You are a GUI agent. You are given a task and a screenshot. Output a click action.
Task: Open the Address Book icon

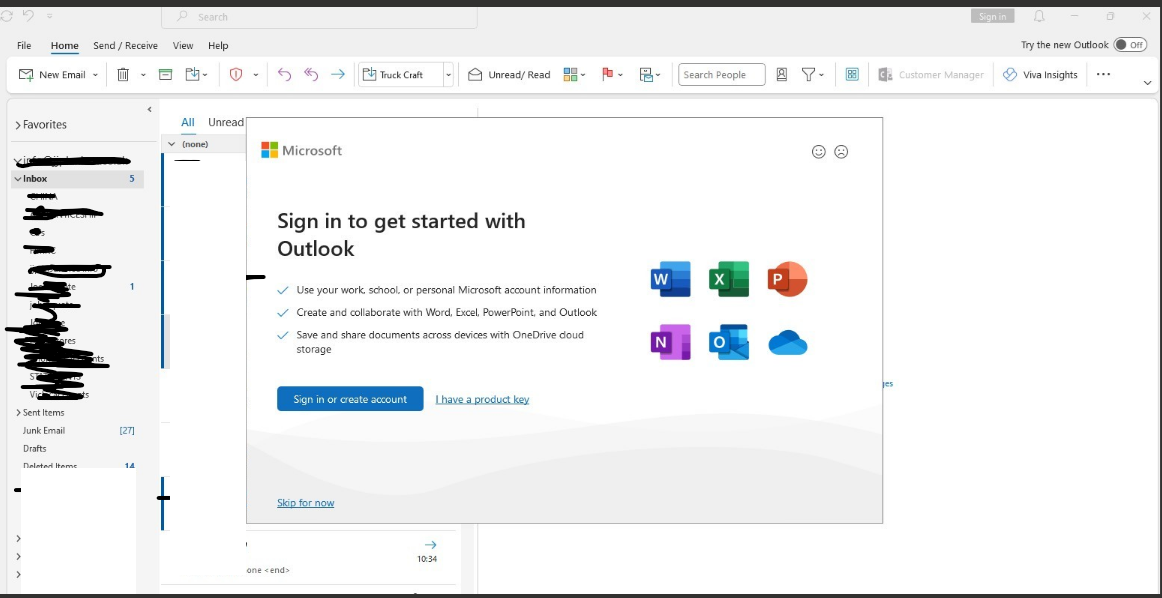[782, 75]
